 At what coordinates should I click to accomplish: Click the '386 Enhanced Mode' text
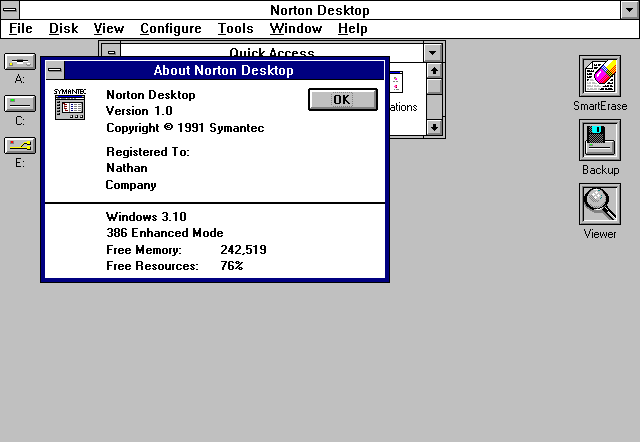[x=164, y=233]
